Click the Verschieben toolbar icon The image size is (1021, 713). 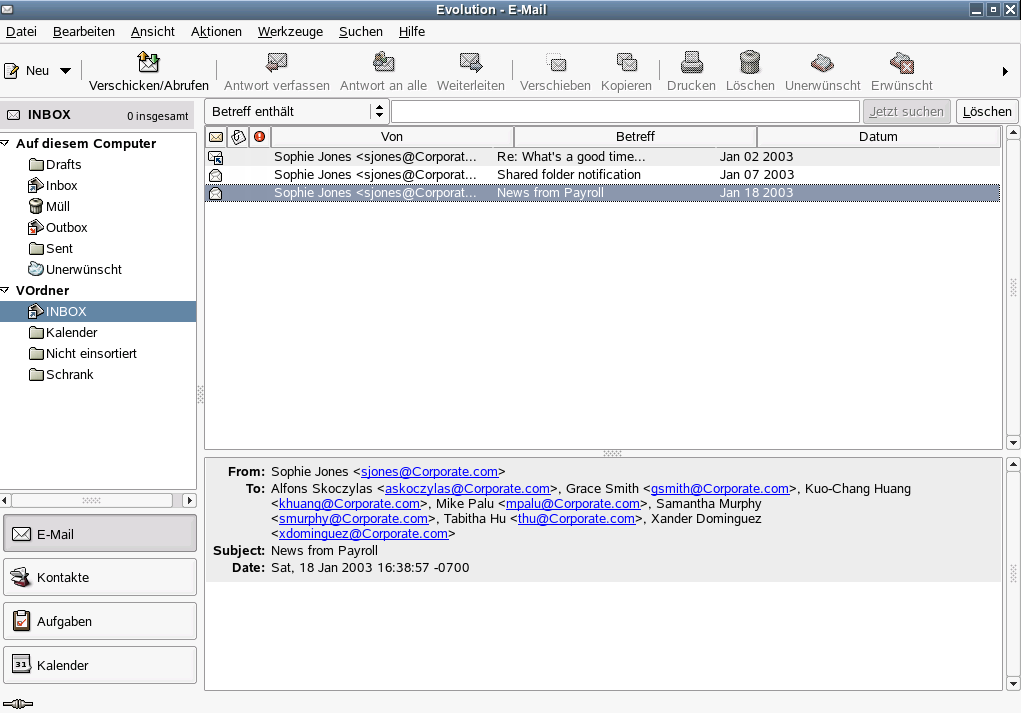click(x=555, y=63)
